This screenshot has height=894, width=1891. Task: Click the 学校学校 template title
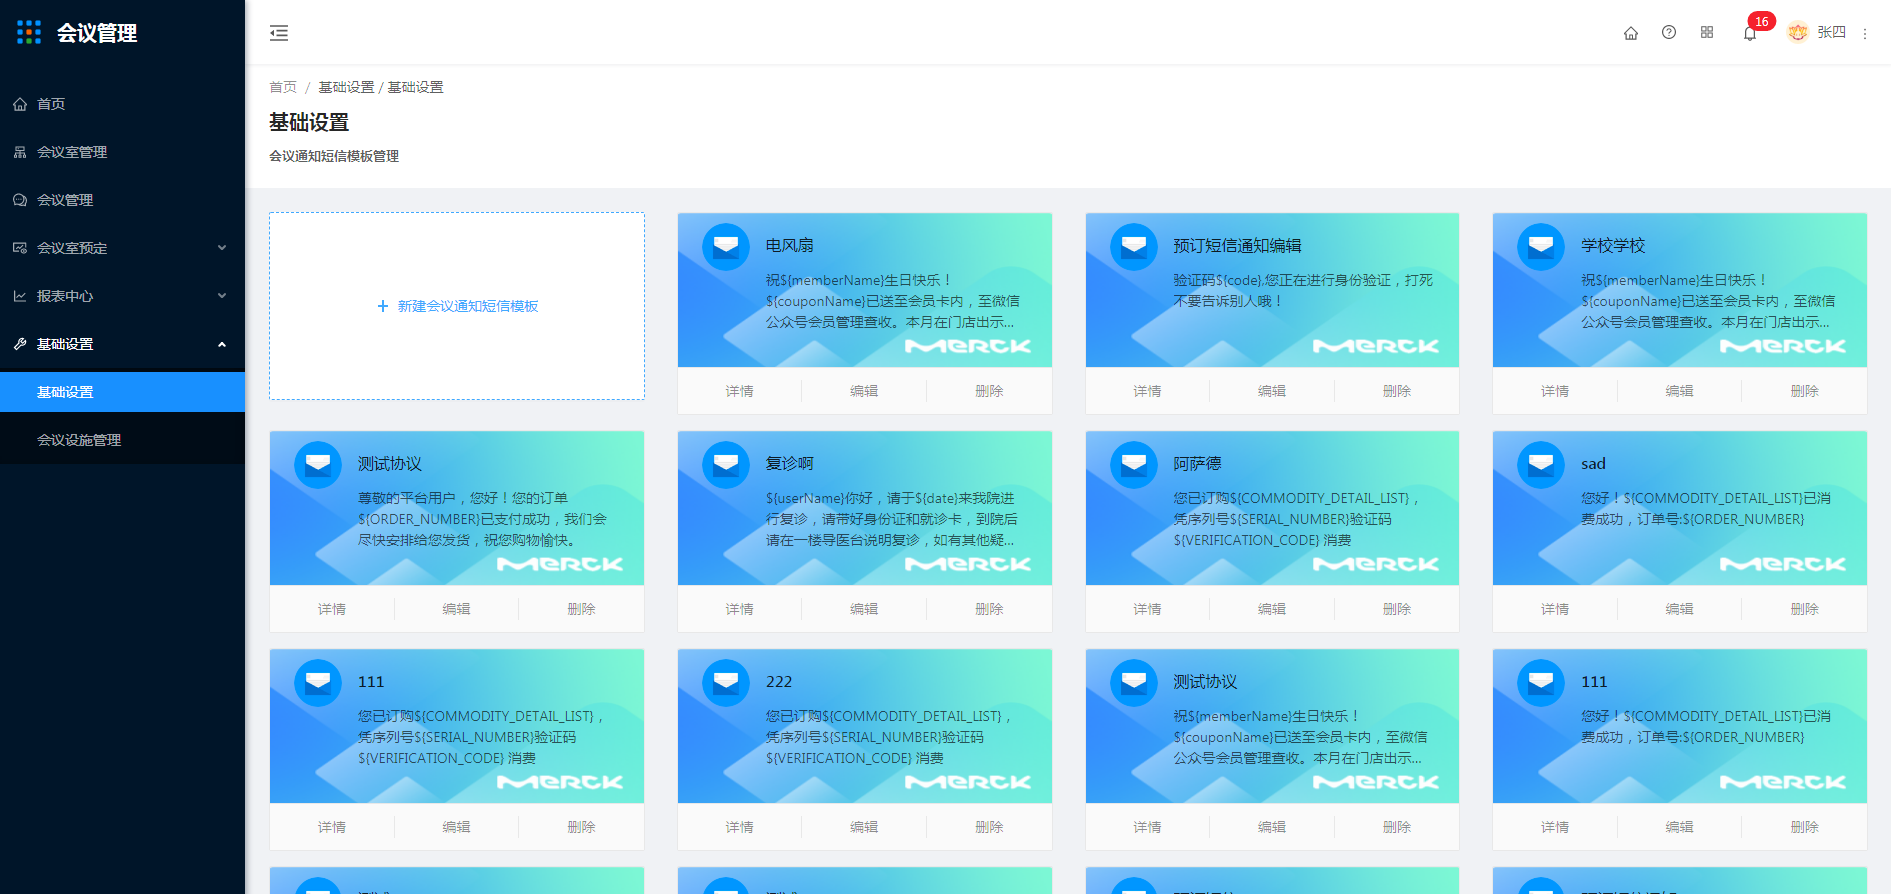pos(1613,246)
